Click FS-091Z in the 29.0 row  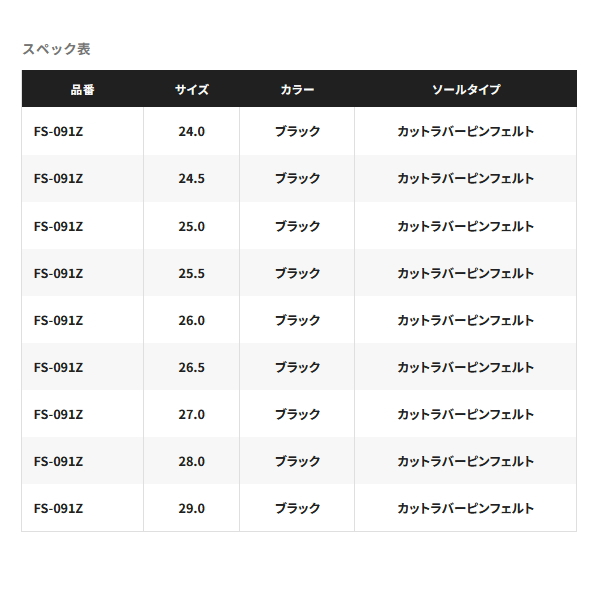(x=58, y=509)
